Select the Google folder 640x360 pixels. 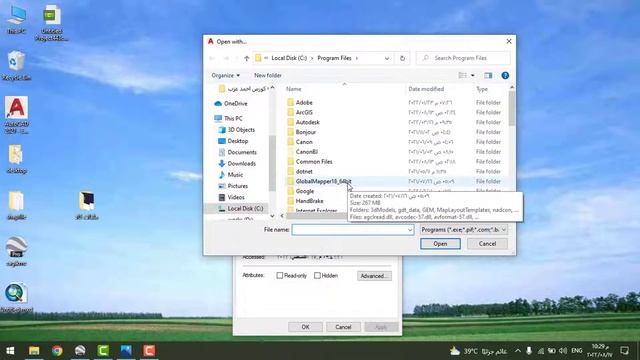305,191
